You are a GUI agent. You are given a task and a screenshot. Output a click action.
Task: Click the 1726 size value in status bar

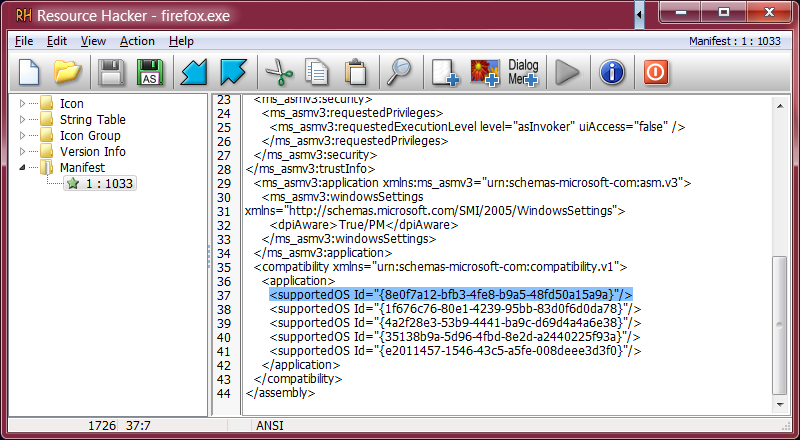(102, 426)
